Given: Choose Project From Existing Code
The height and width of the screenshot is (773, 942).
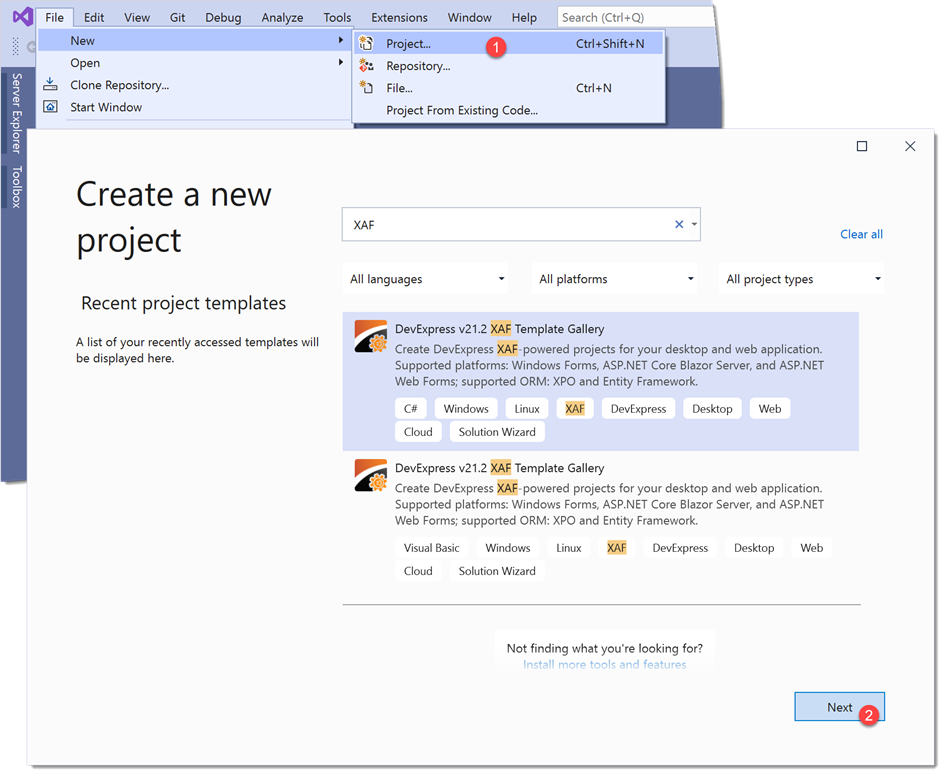Looking at the screenshot, I should (462, 110).
